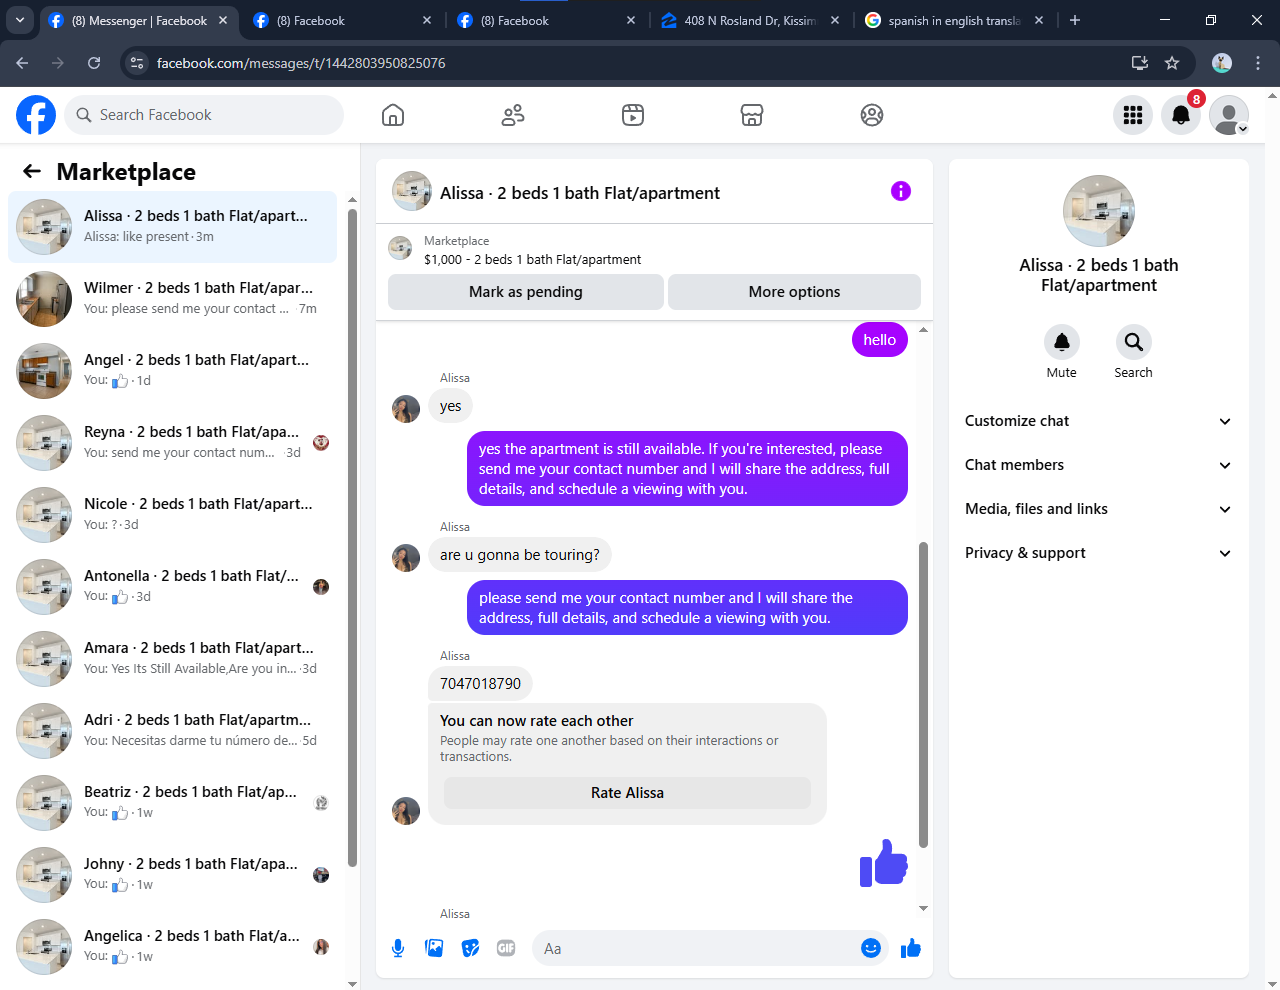Open the Angelica conversation
Image resolution: width=1280 pixels, height=990 pixels.
coord(172,947)
